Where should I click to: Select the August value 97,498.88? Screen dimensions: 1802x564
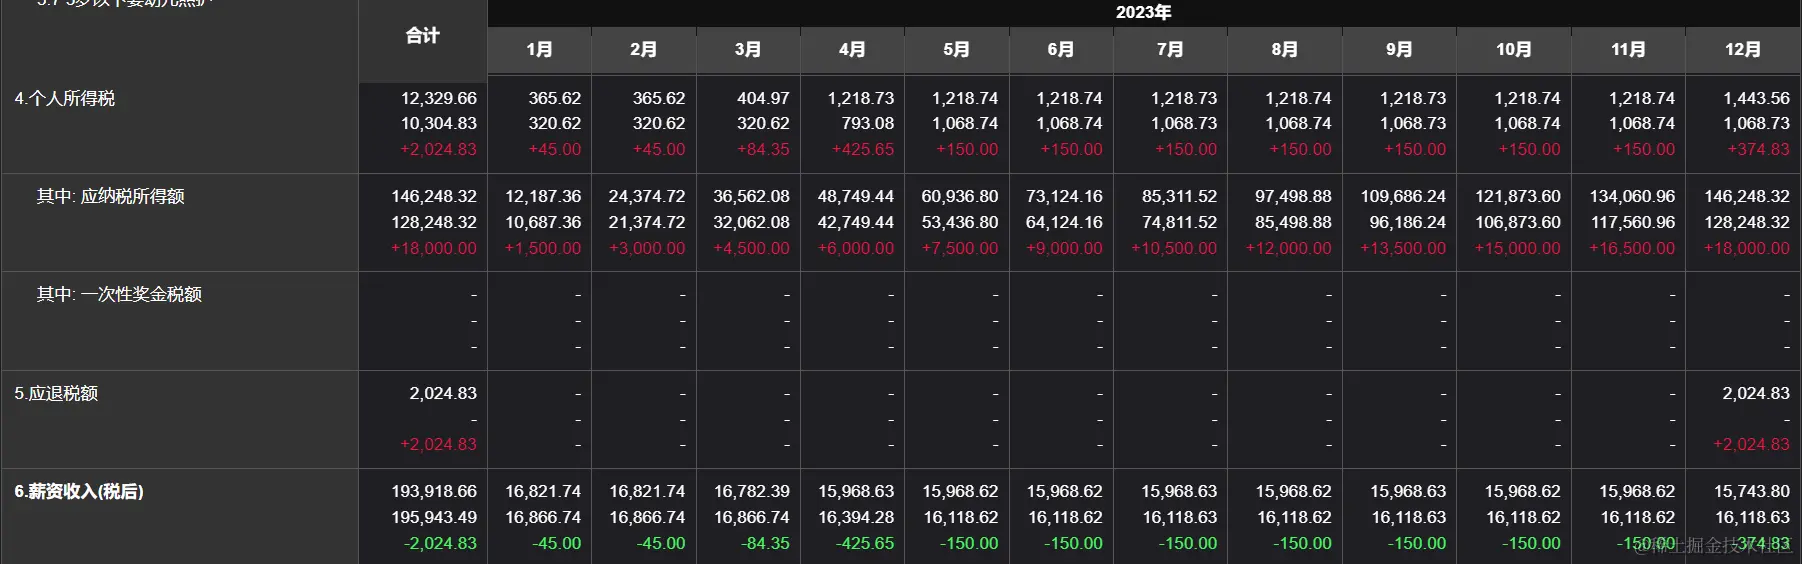[x=1293, y=196]
